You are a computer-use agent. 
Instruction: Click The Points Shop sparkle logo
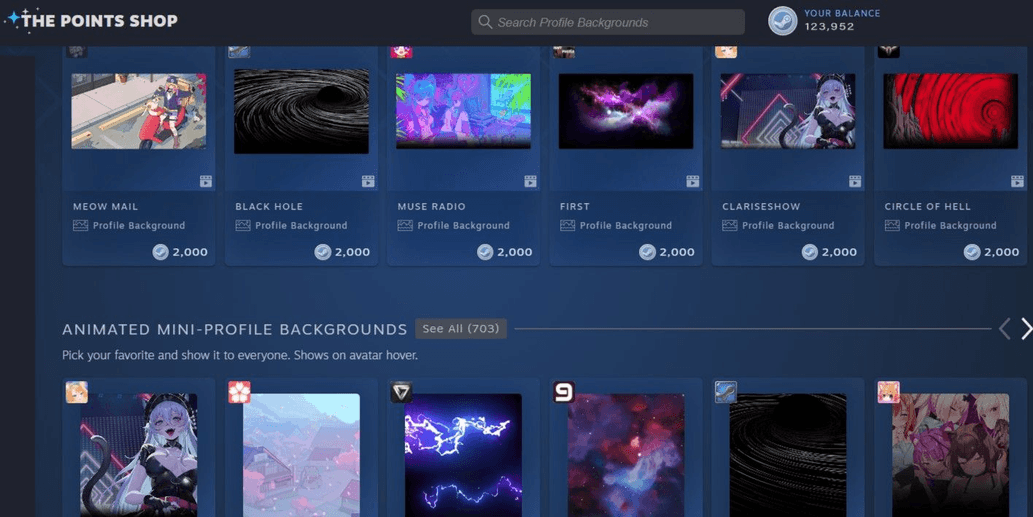(x=13, y=19)
